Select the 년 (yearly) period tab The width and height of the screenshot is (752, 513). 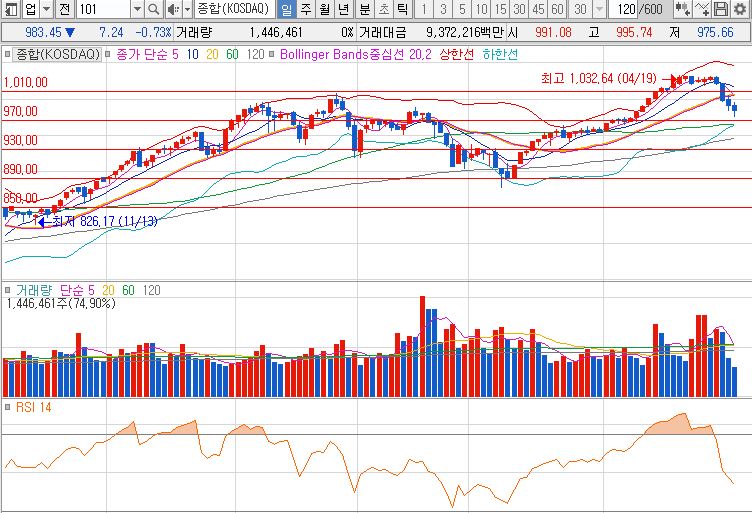[343, 9]
